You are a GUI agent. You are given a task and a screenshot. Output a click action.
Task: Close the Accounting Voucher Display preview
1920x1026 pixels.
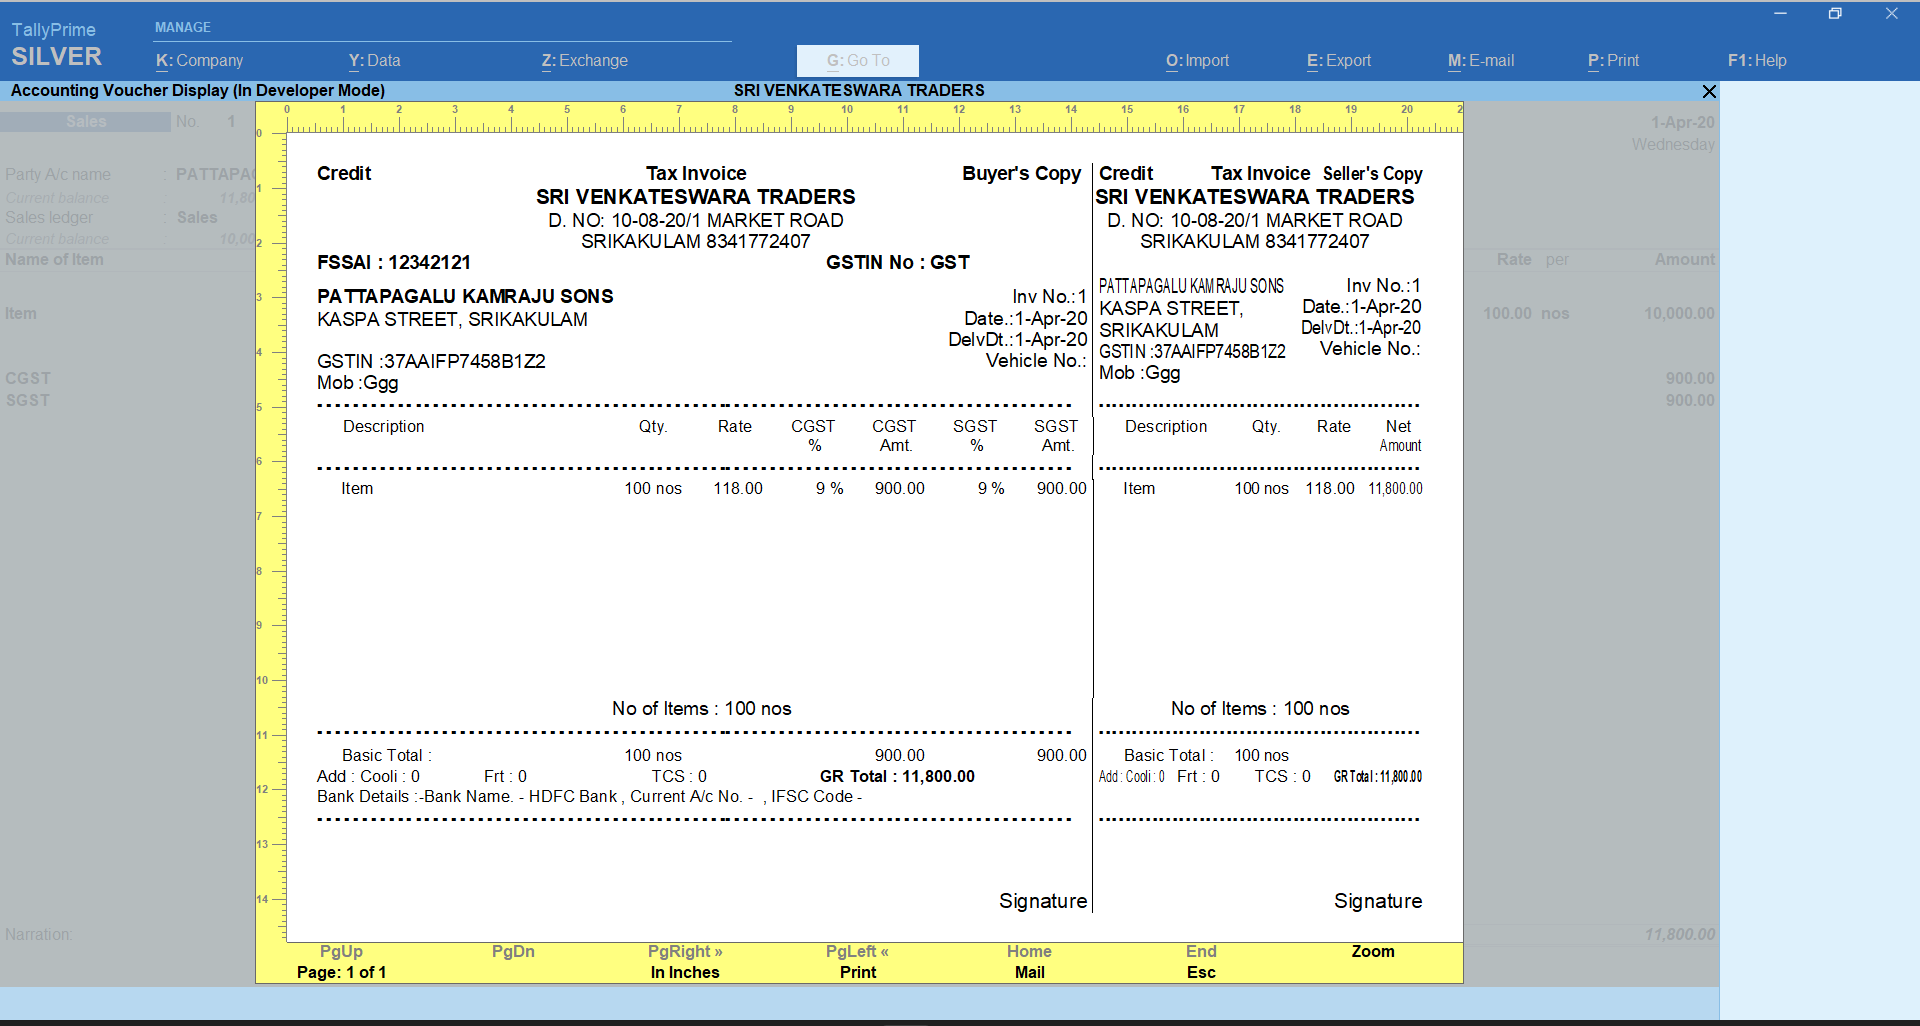pos(1709,91)
